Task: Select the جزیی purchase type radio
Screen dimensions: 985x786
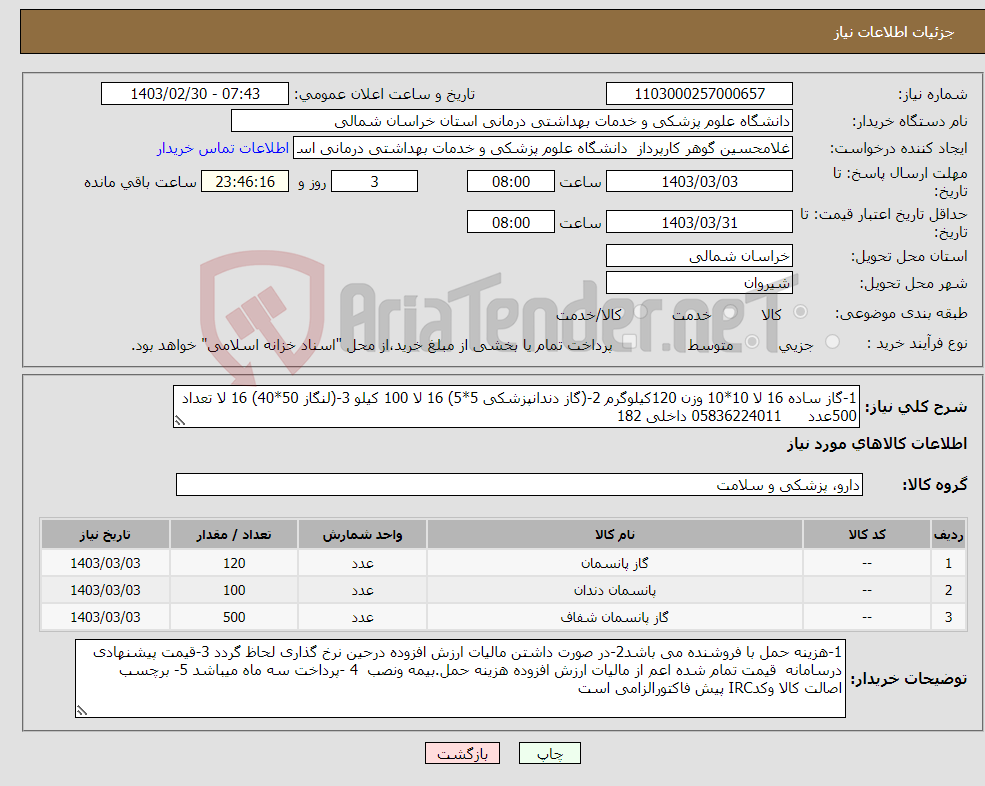Action: [x=832, y=342]
